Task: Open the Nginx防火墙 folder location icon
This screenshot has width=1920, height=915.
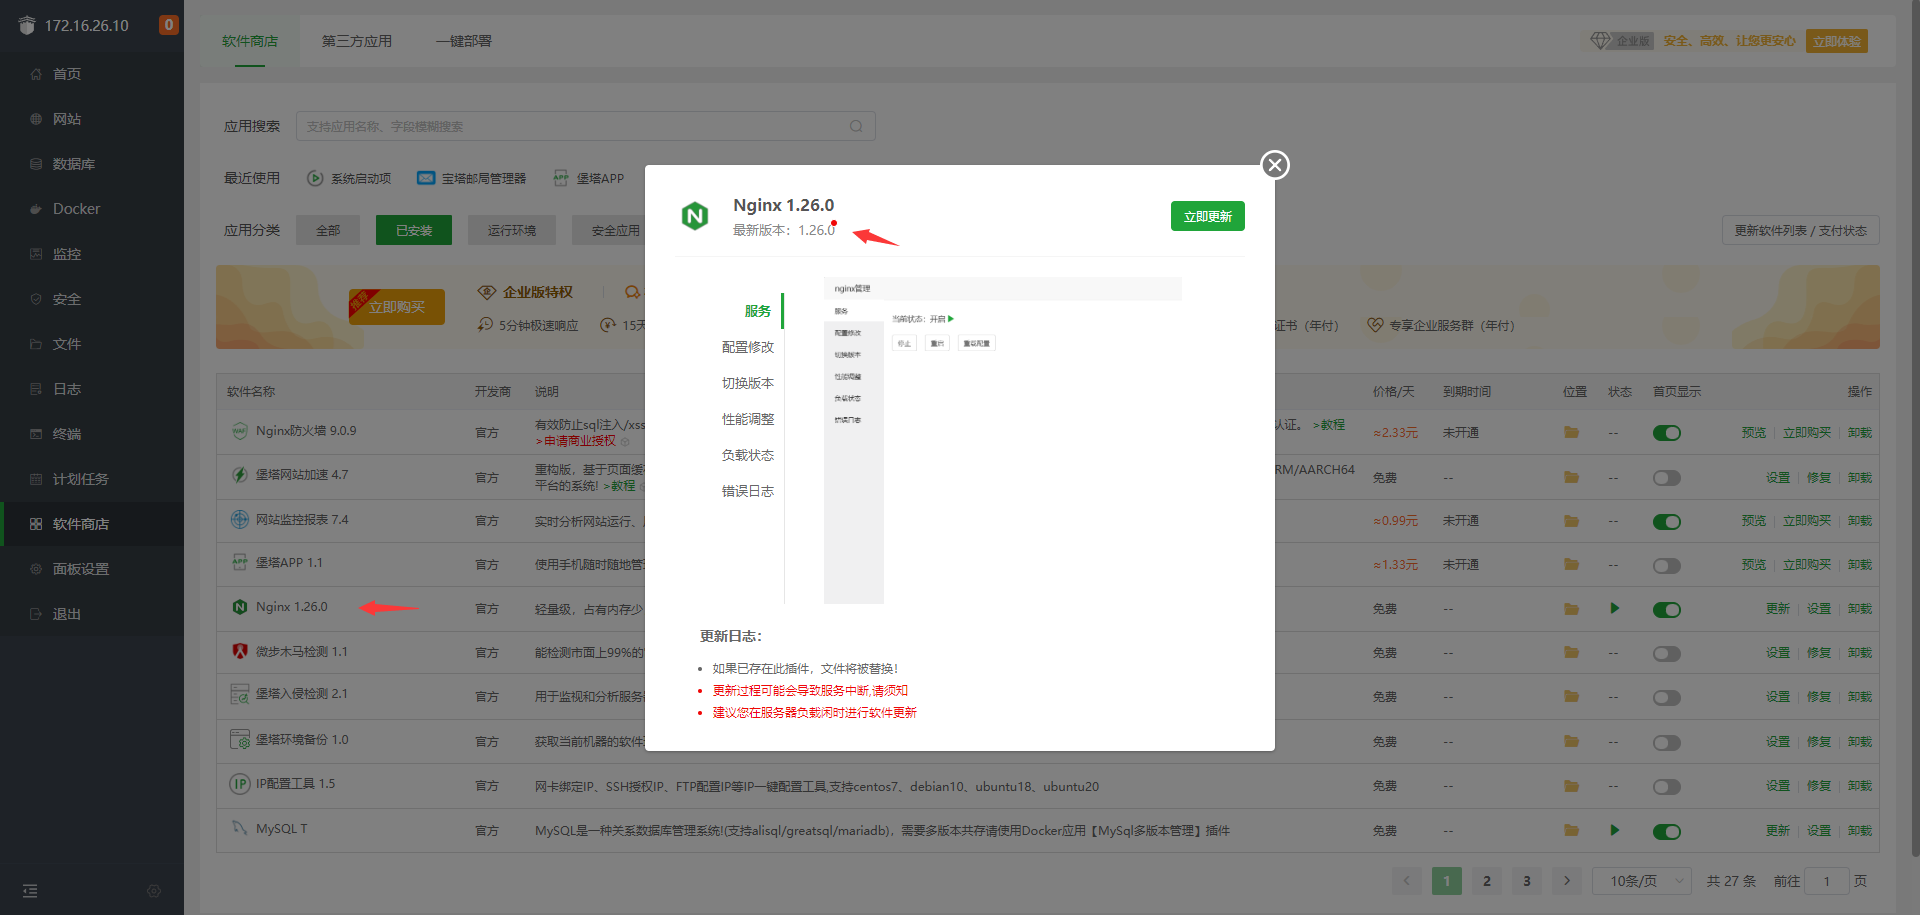Action: point(1571,432)
